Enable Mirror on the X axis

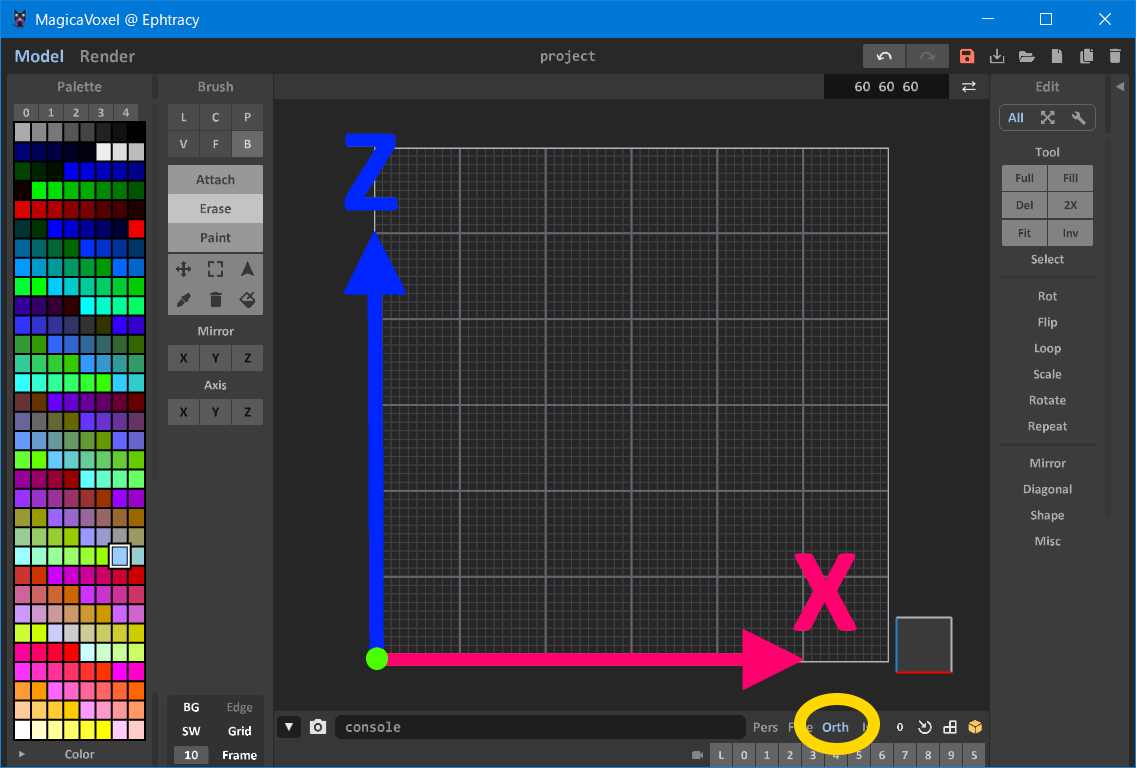(183, 358)
